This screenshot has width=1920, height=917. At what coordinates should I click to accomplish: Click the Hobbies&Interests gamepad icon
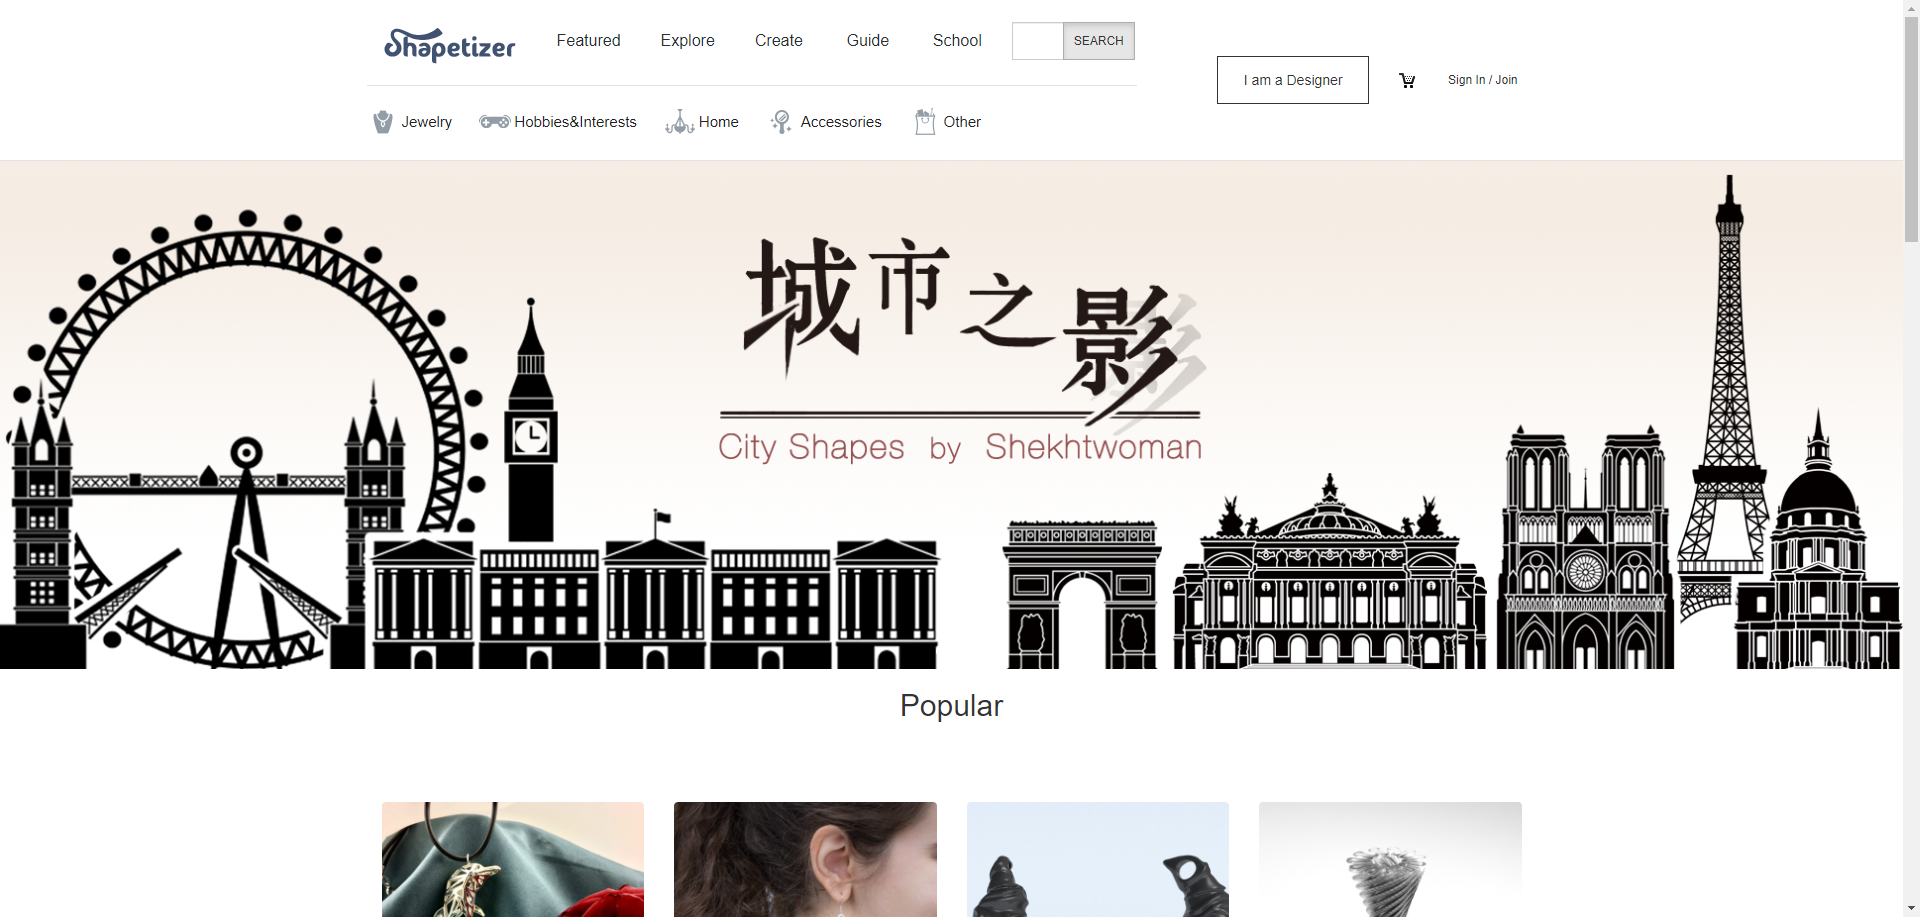494,122
